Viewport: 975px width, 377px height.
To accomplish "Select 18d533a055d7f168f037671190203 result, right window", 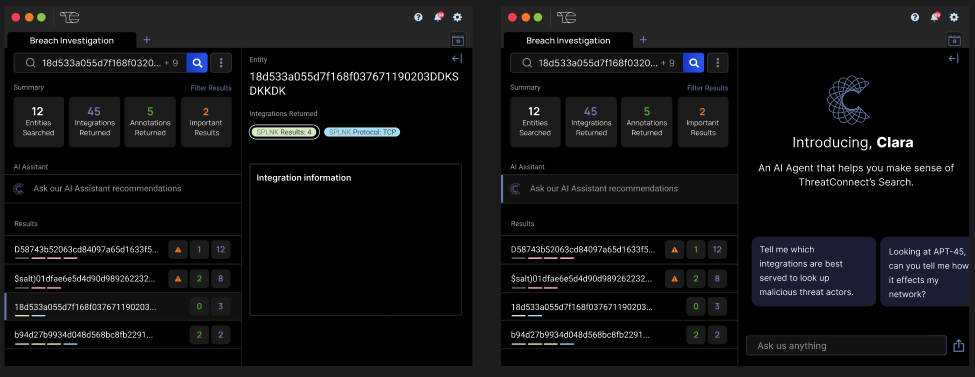I will pos(619,306).
